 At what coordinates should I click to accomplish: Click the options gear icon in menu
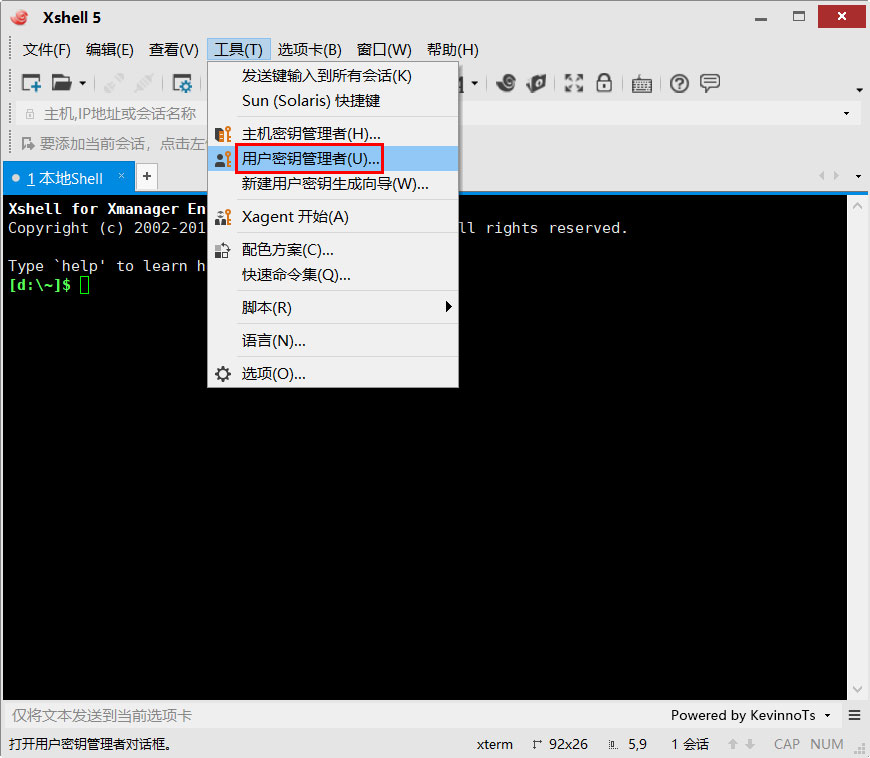(x=223, y=374)
